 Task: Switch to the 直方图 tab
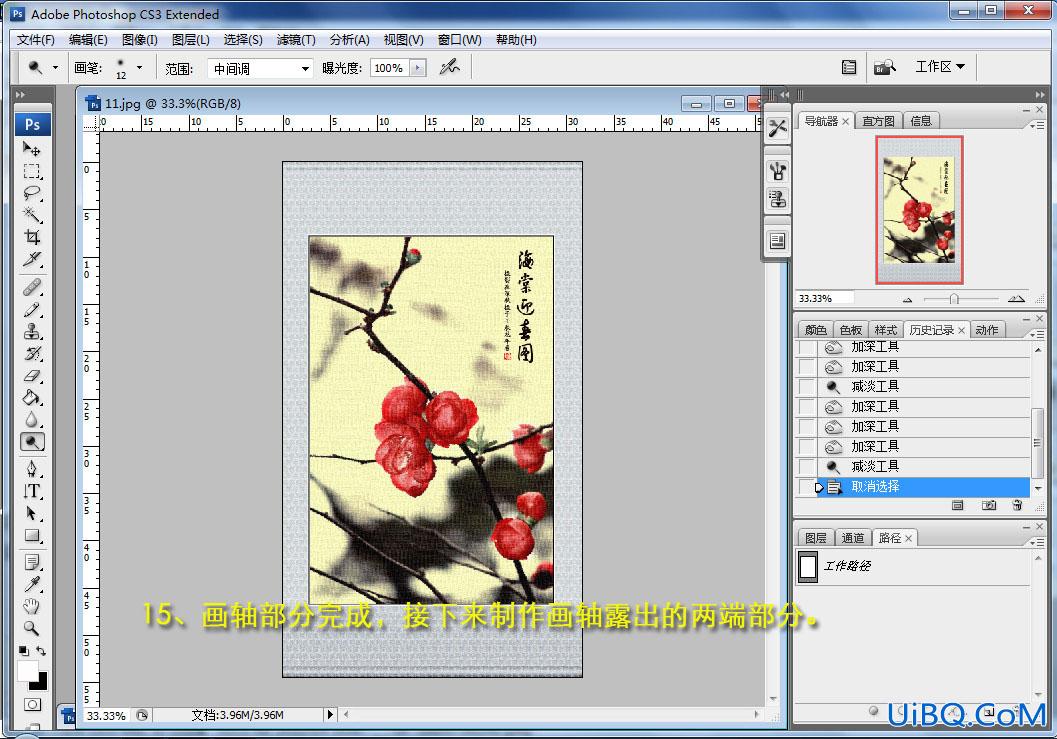tap(878, 121)
